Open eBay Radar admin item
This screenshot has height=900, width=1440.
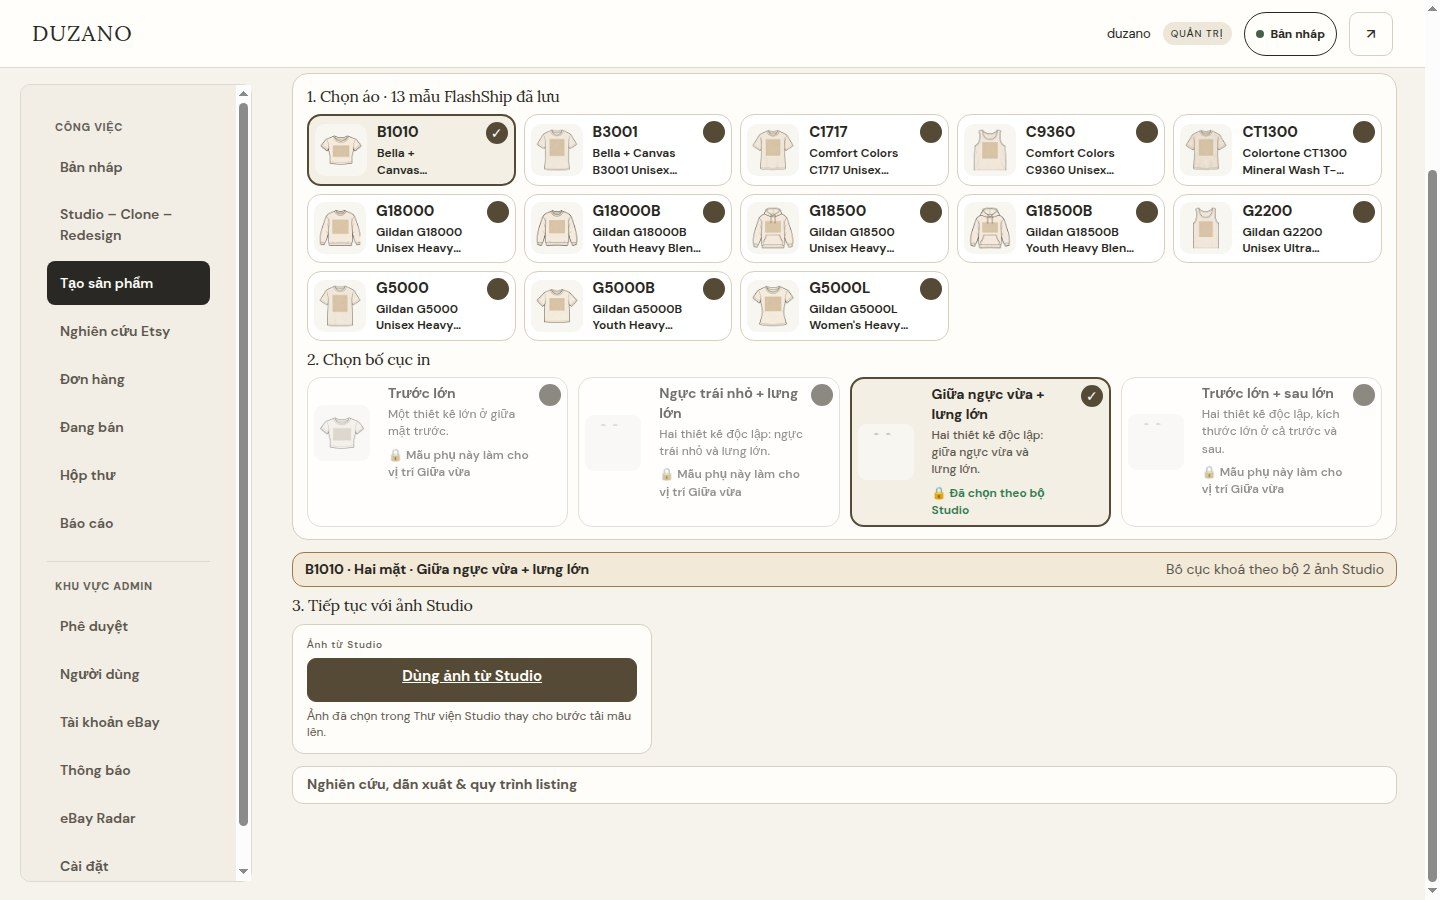pos(128,818)
